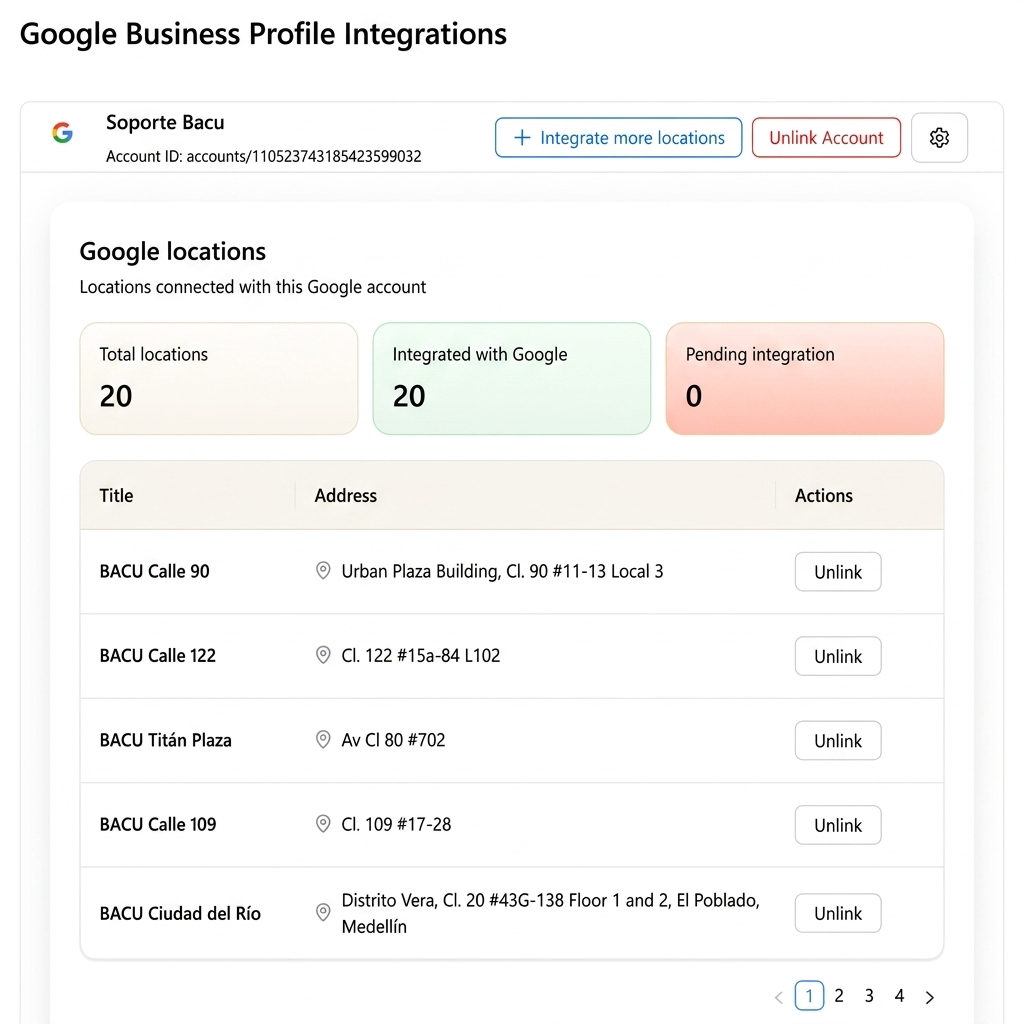Select page 1 in pagination
Screen dimensions: 1024x1024
click(809, 996)
